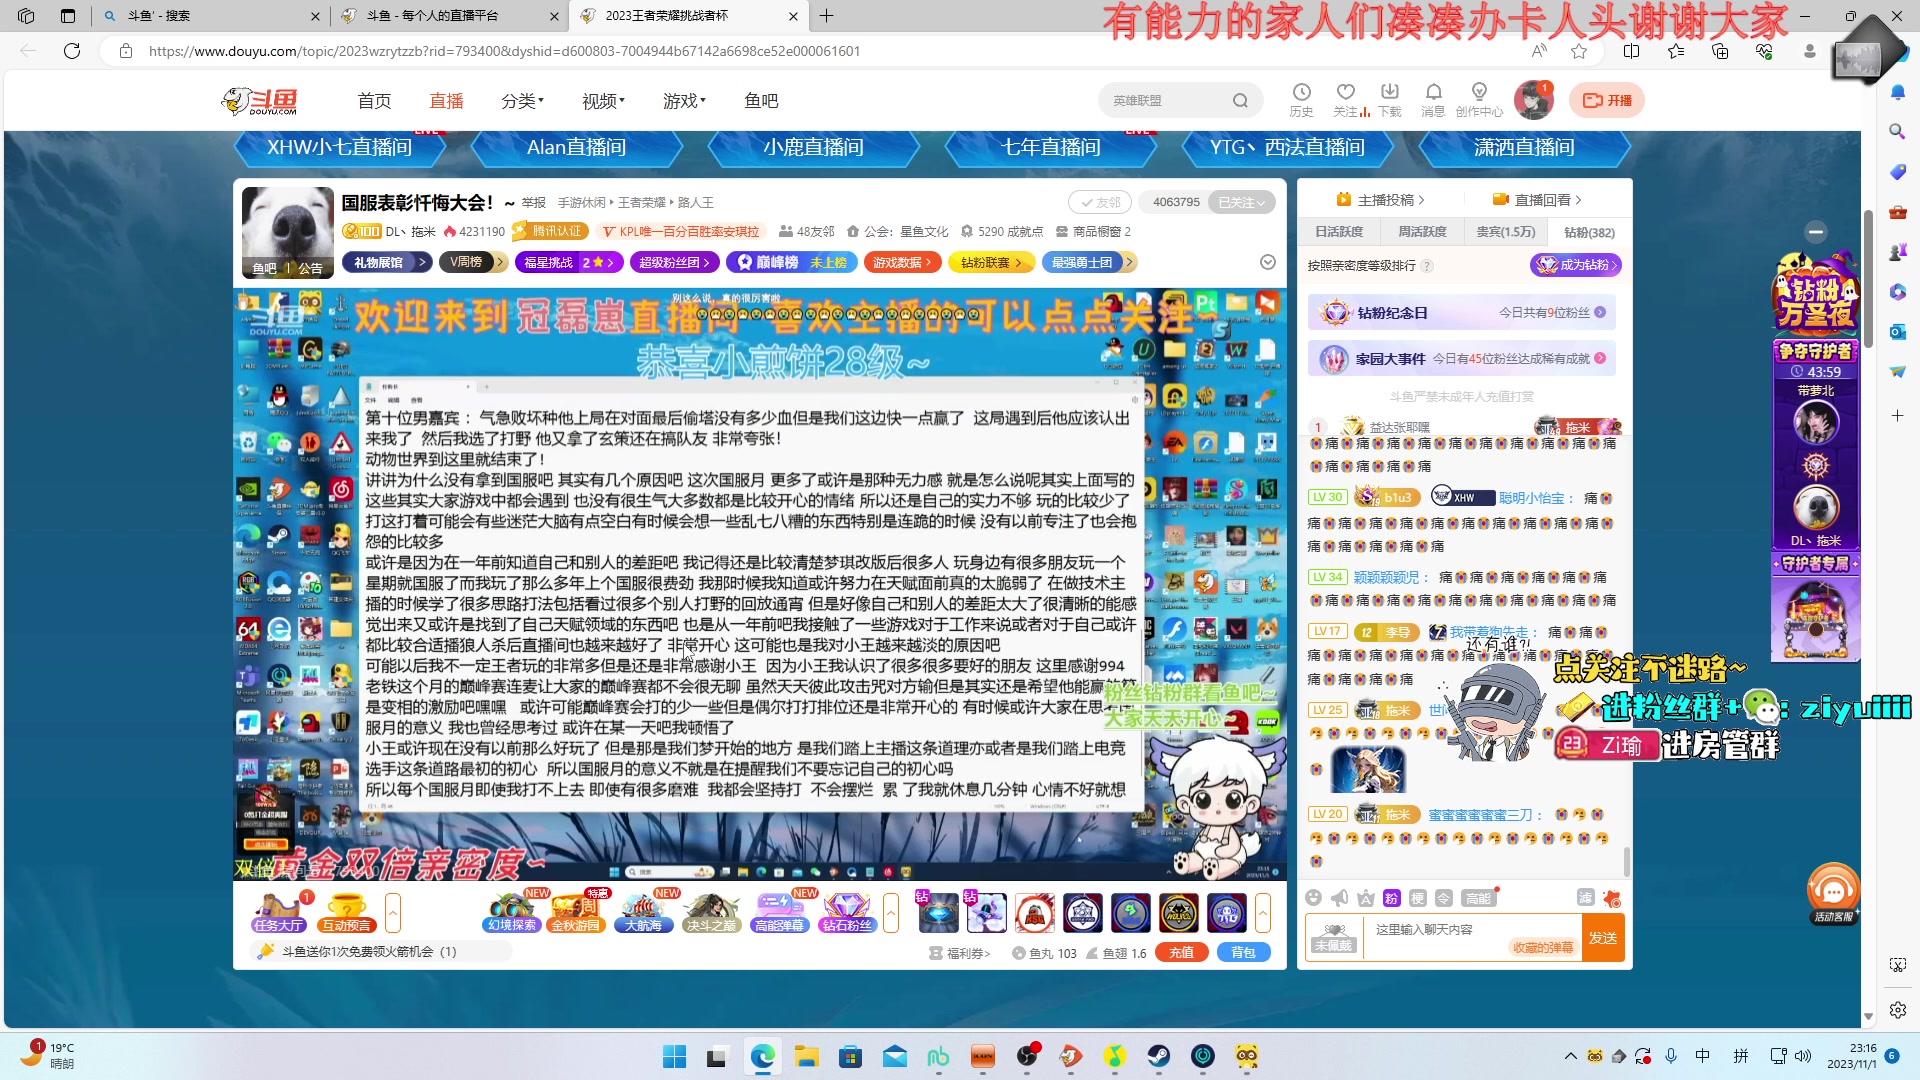Open the 游戏 dropdown in navigation
The height and width of the screenshot is (1080, 1920).
coord(684,101)
